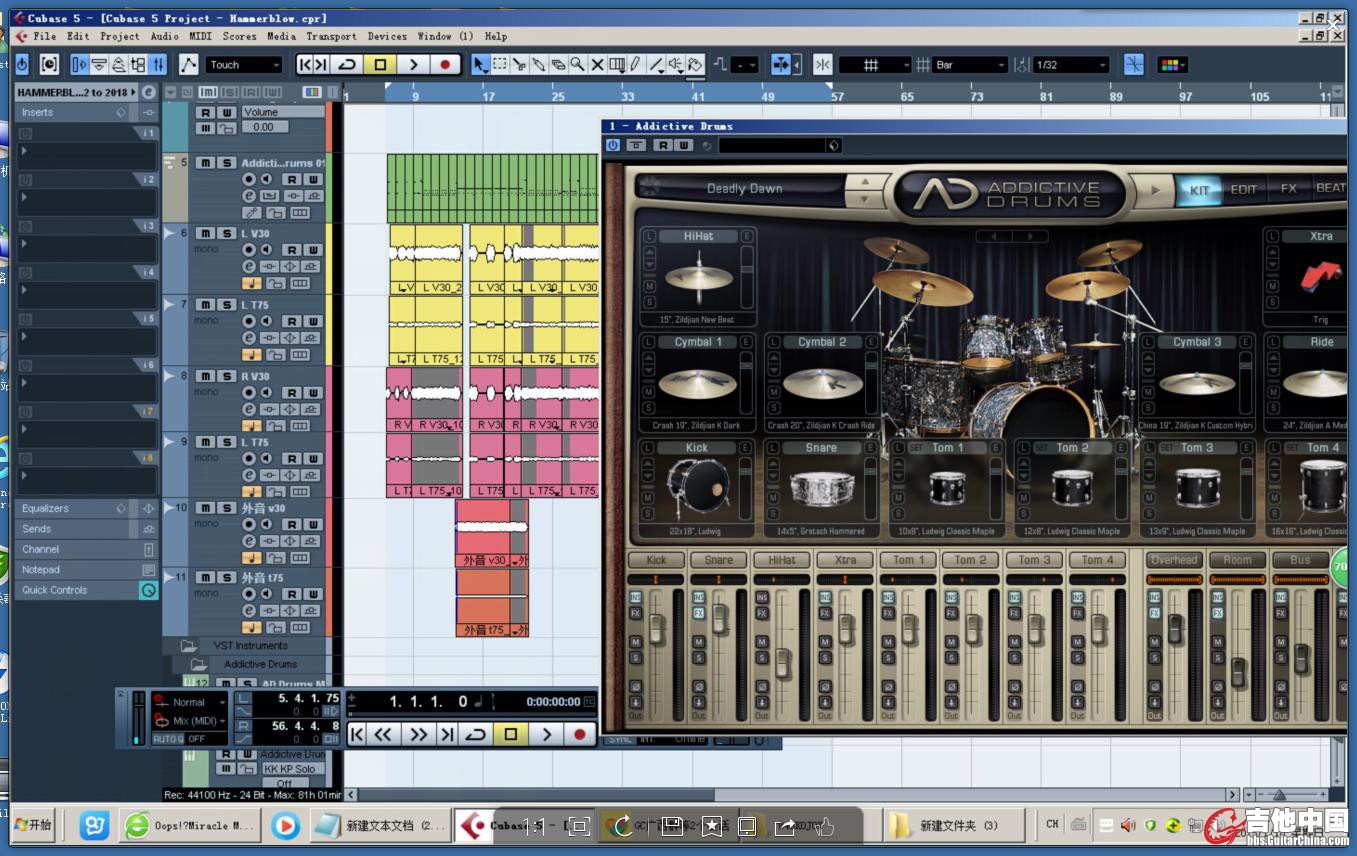Adjust the Kick channel fader in Addictive Drums
This screenshot has width=1357, height=856.
[x=657, y=628]
